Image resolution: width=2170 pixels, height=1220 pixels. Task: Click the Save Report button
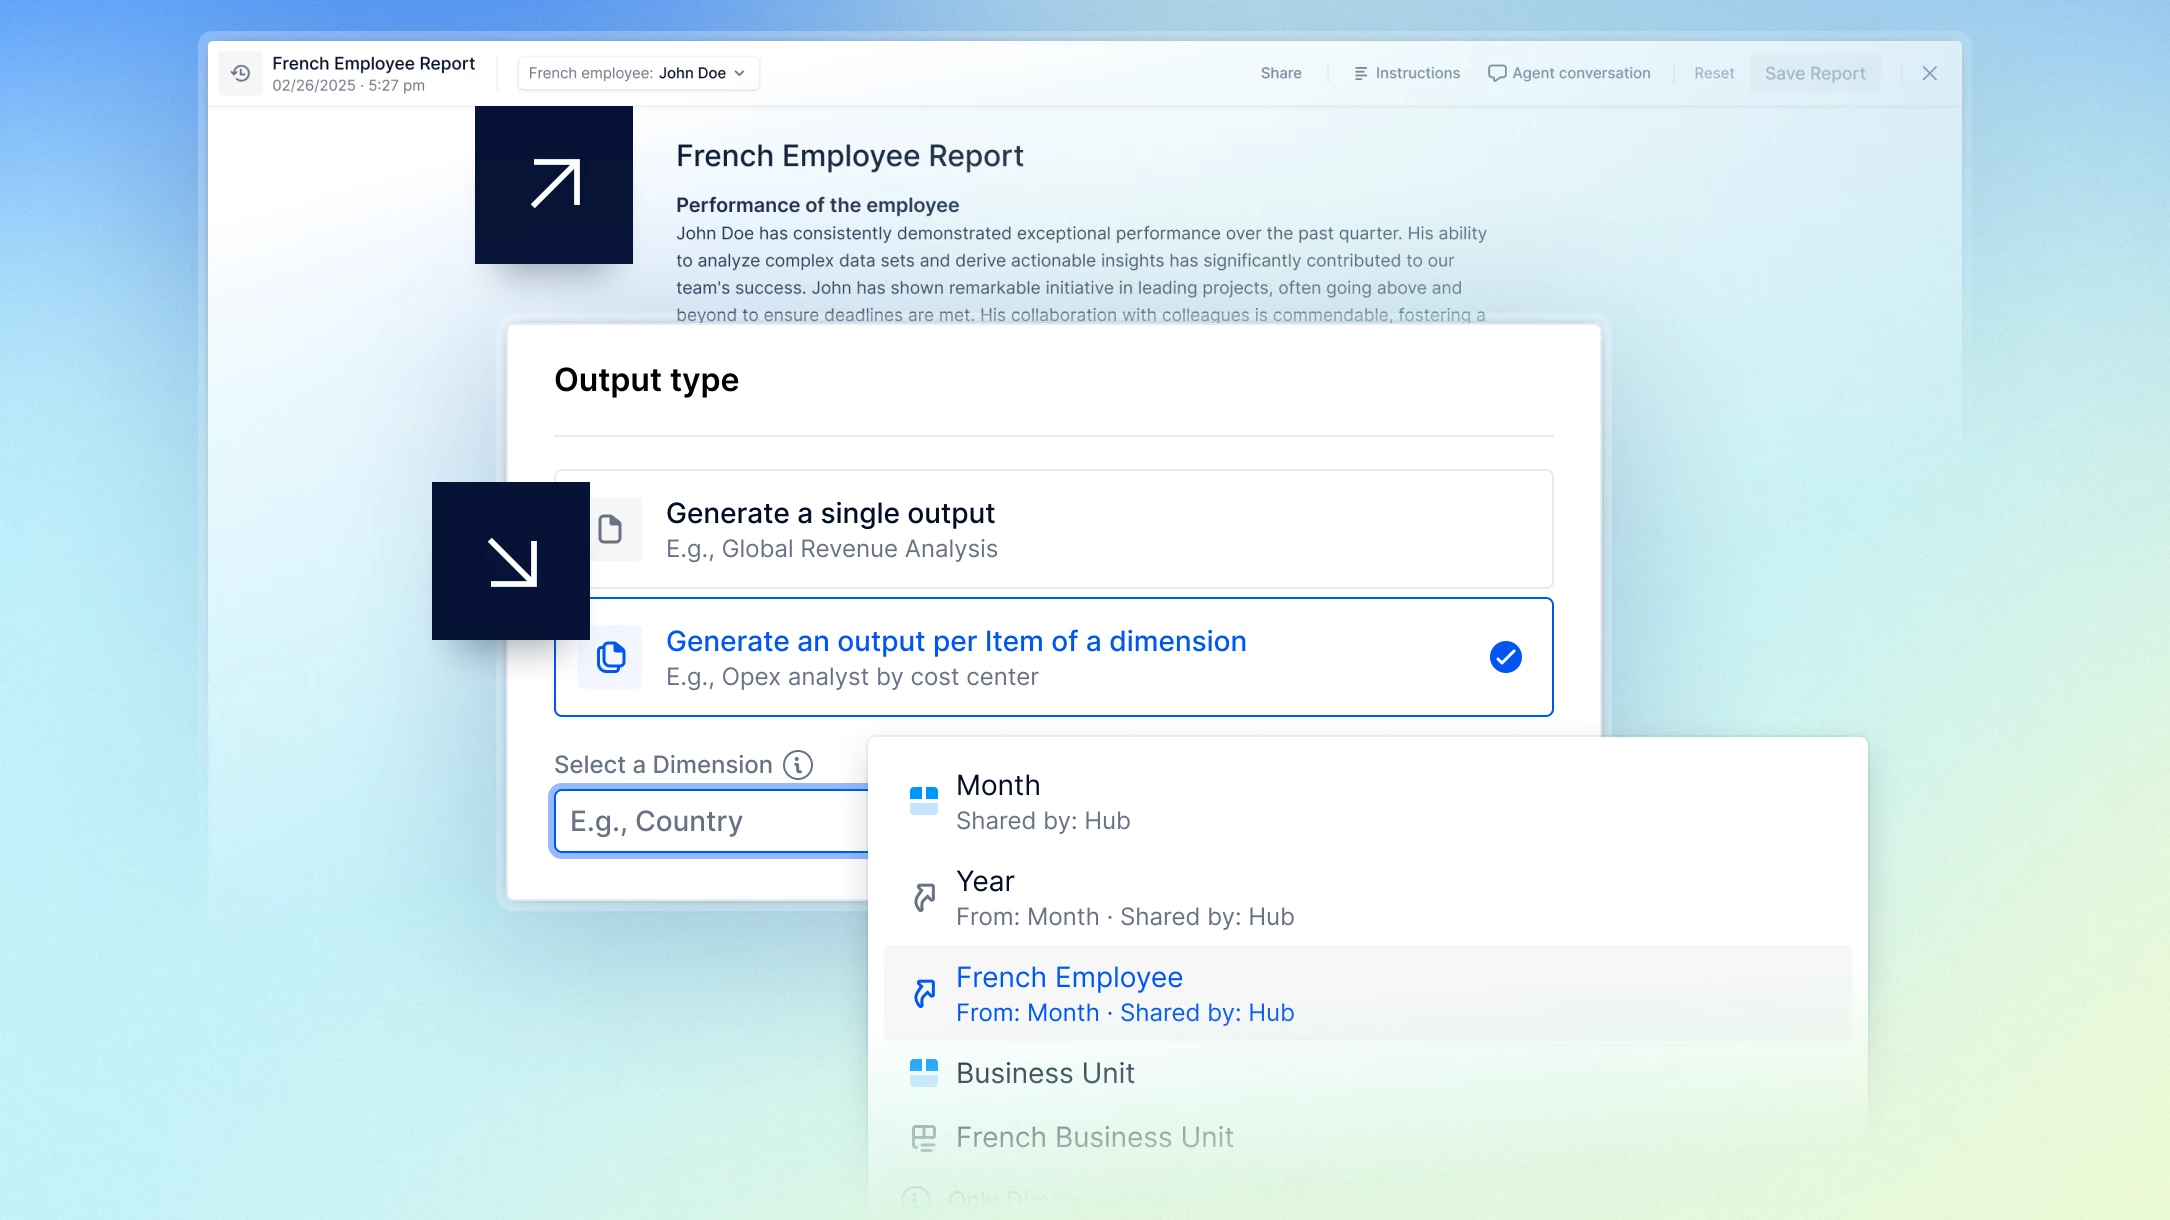coord(1814,73)
